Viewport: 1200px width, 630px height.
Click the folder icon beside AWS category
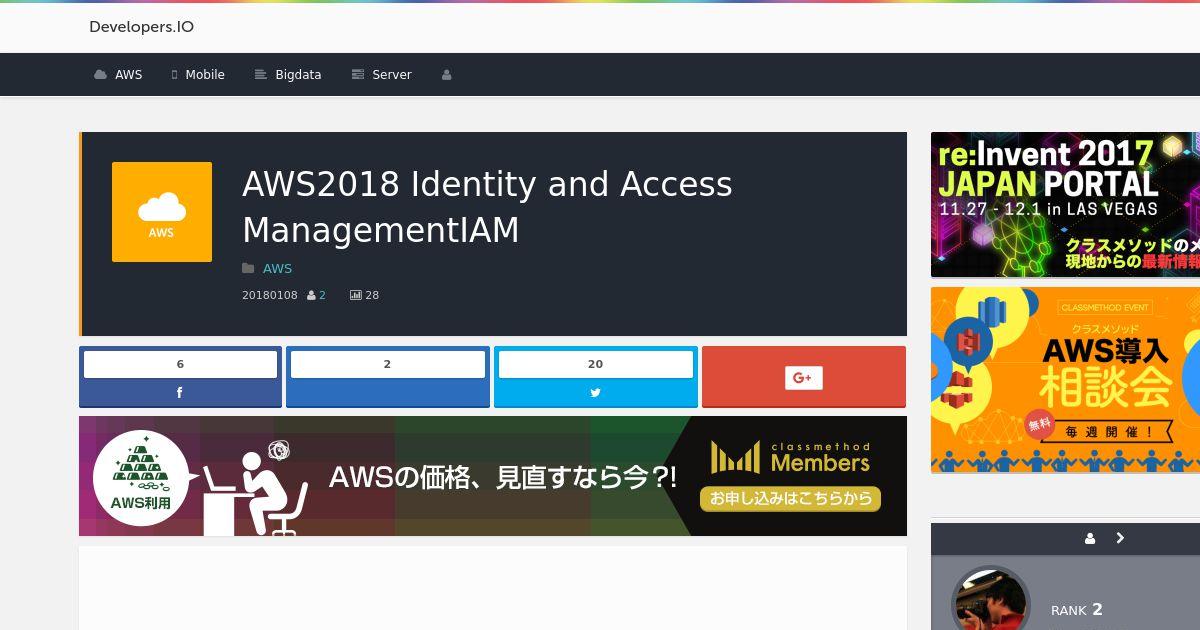(x=248, y=269)
